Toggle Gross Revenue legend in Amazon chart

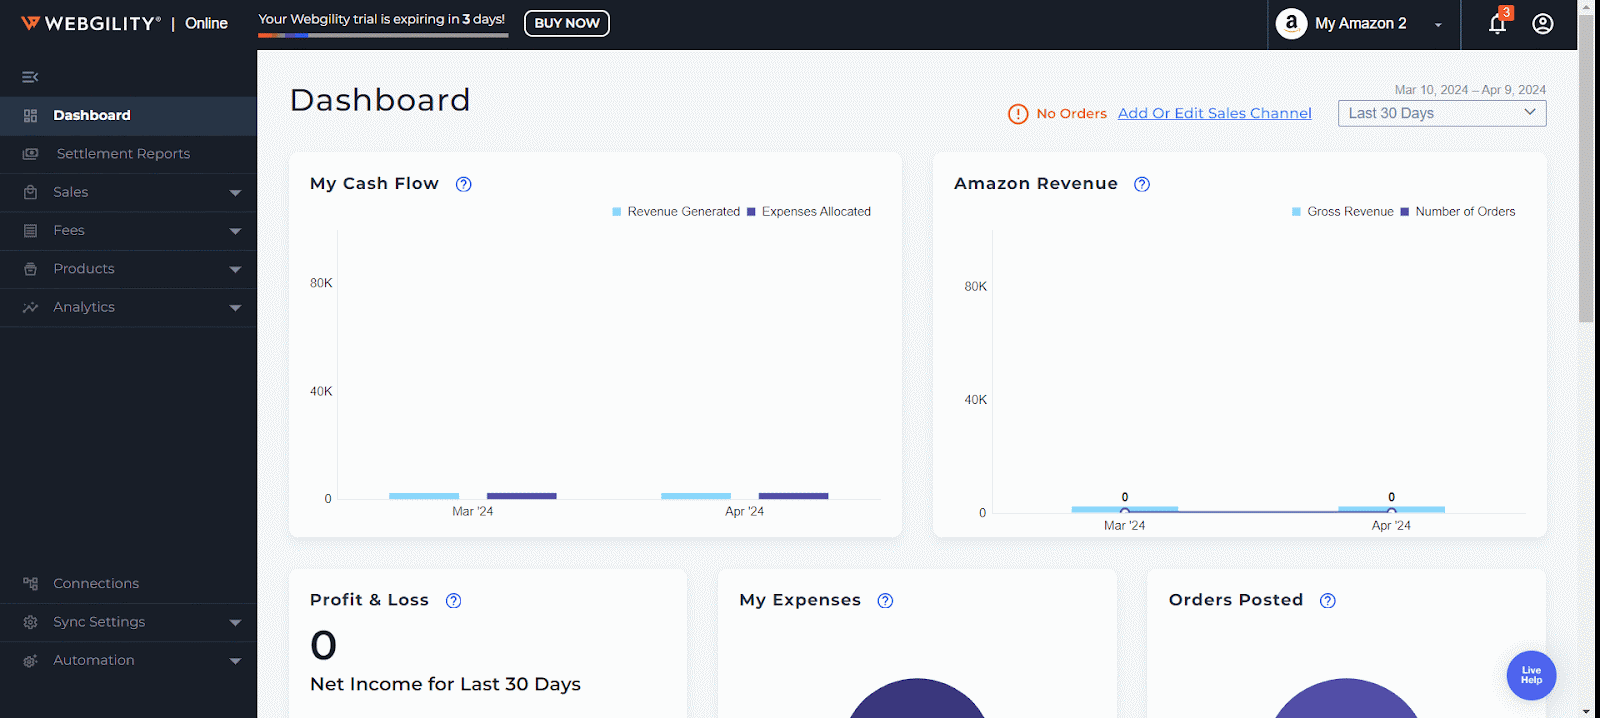coord(1343,212)
